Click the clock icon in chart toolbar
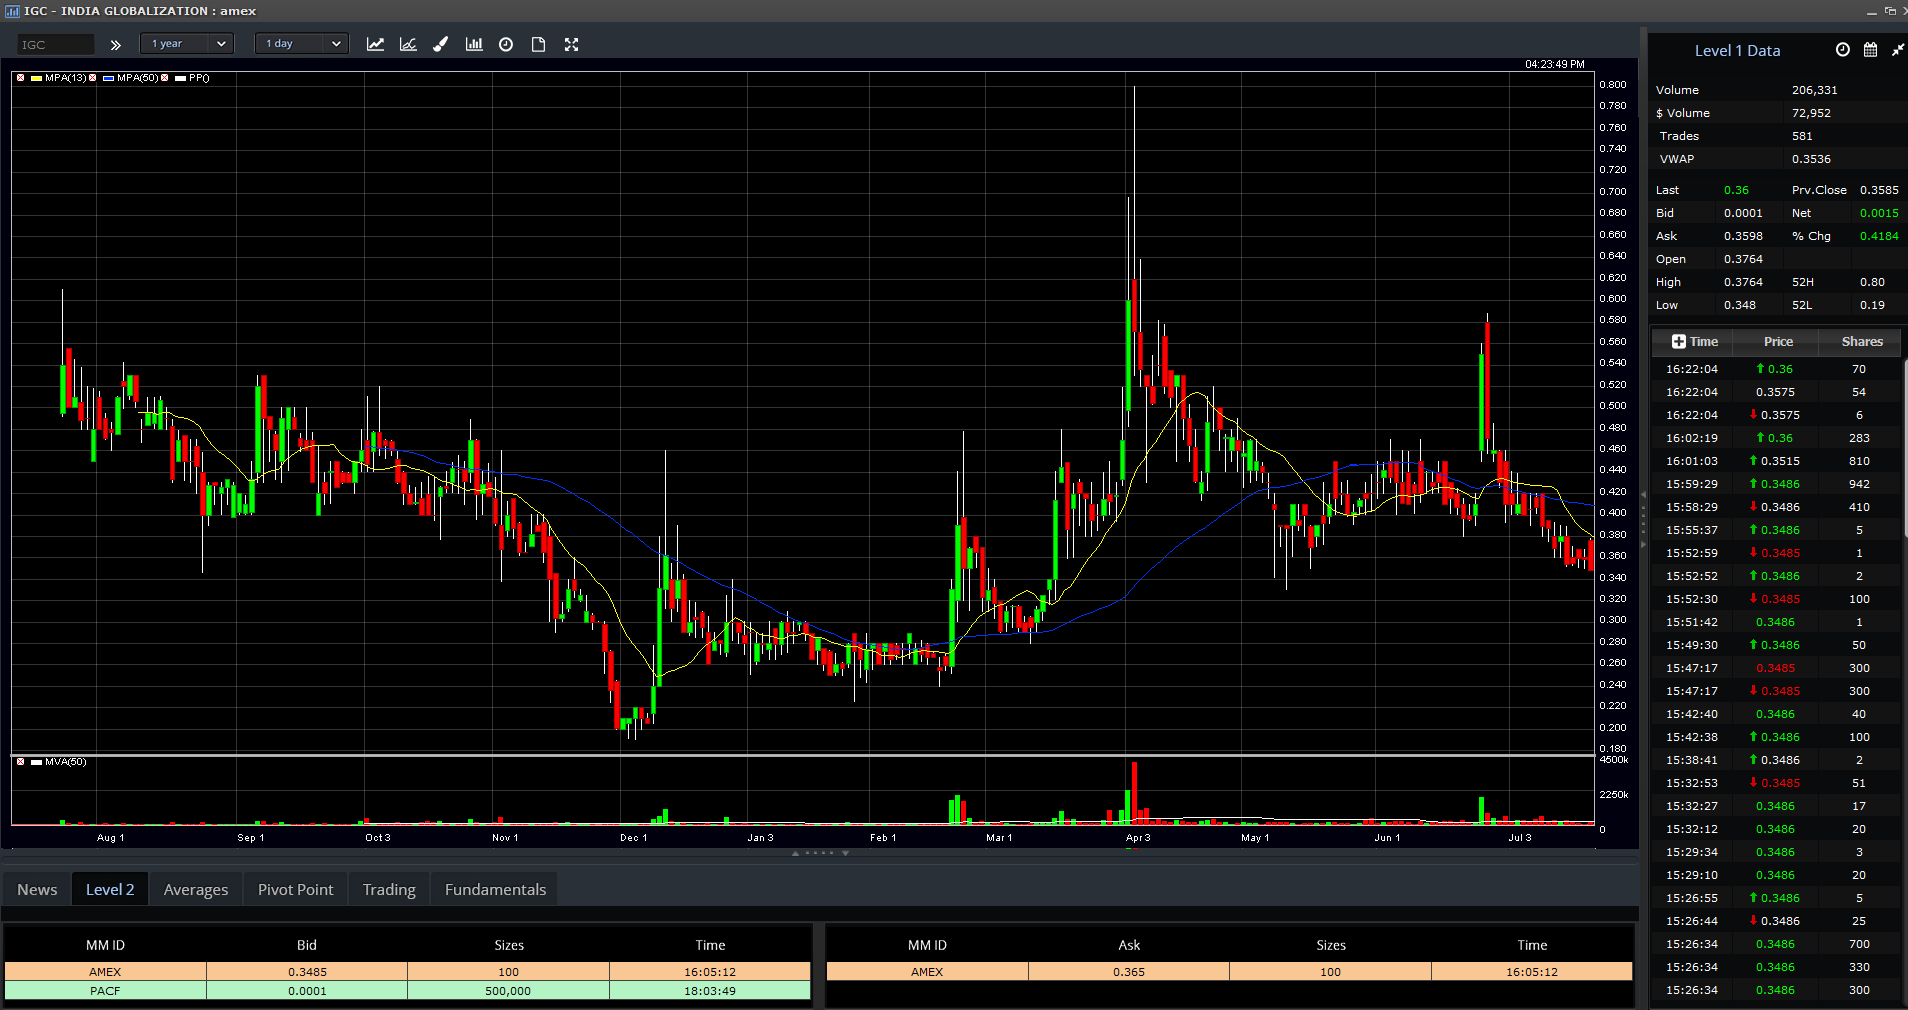The width and height of the screenshot is (1908, 1010). (x=506, y=44)
